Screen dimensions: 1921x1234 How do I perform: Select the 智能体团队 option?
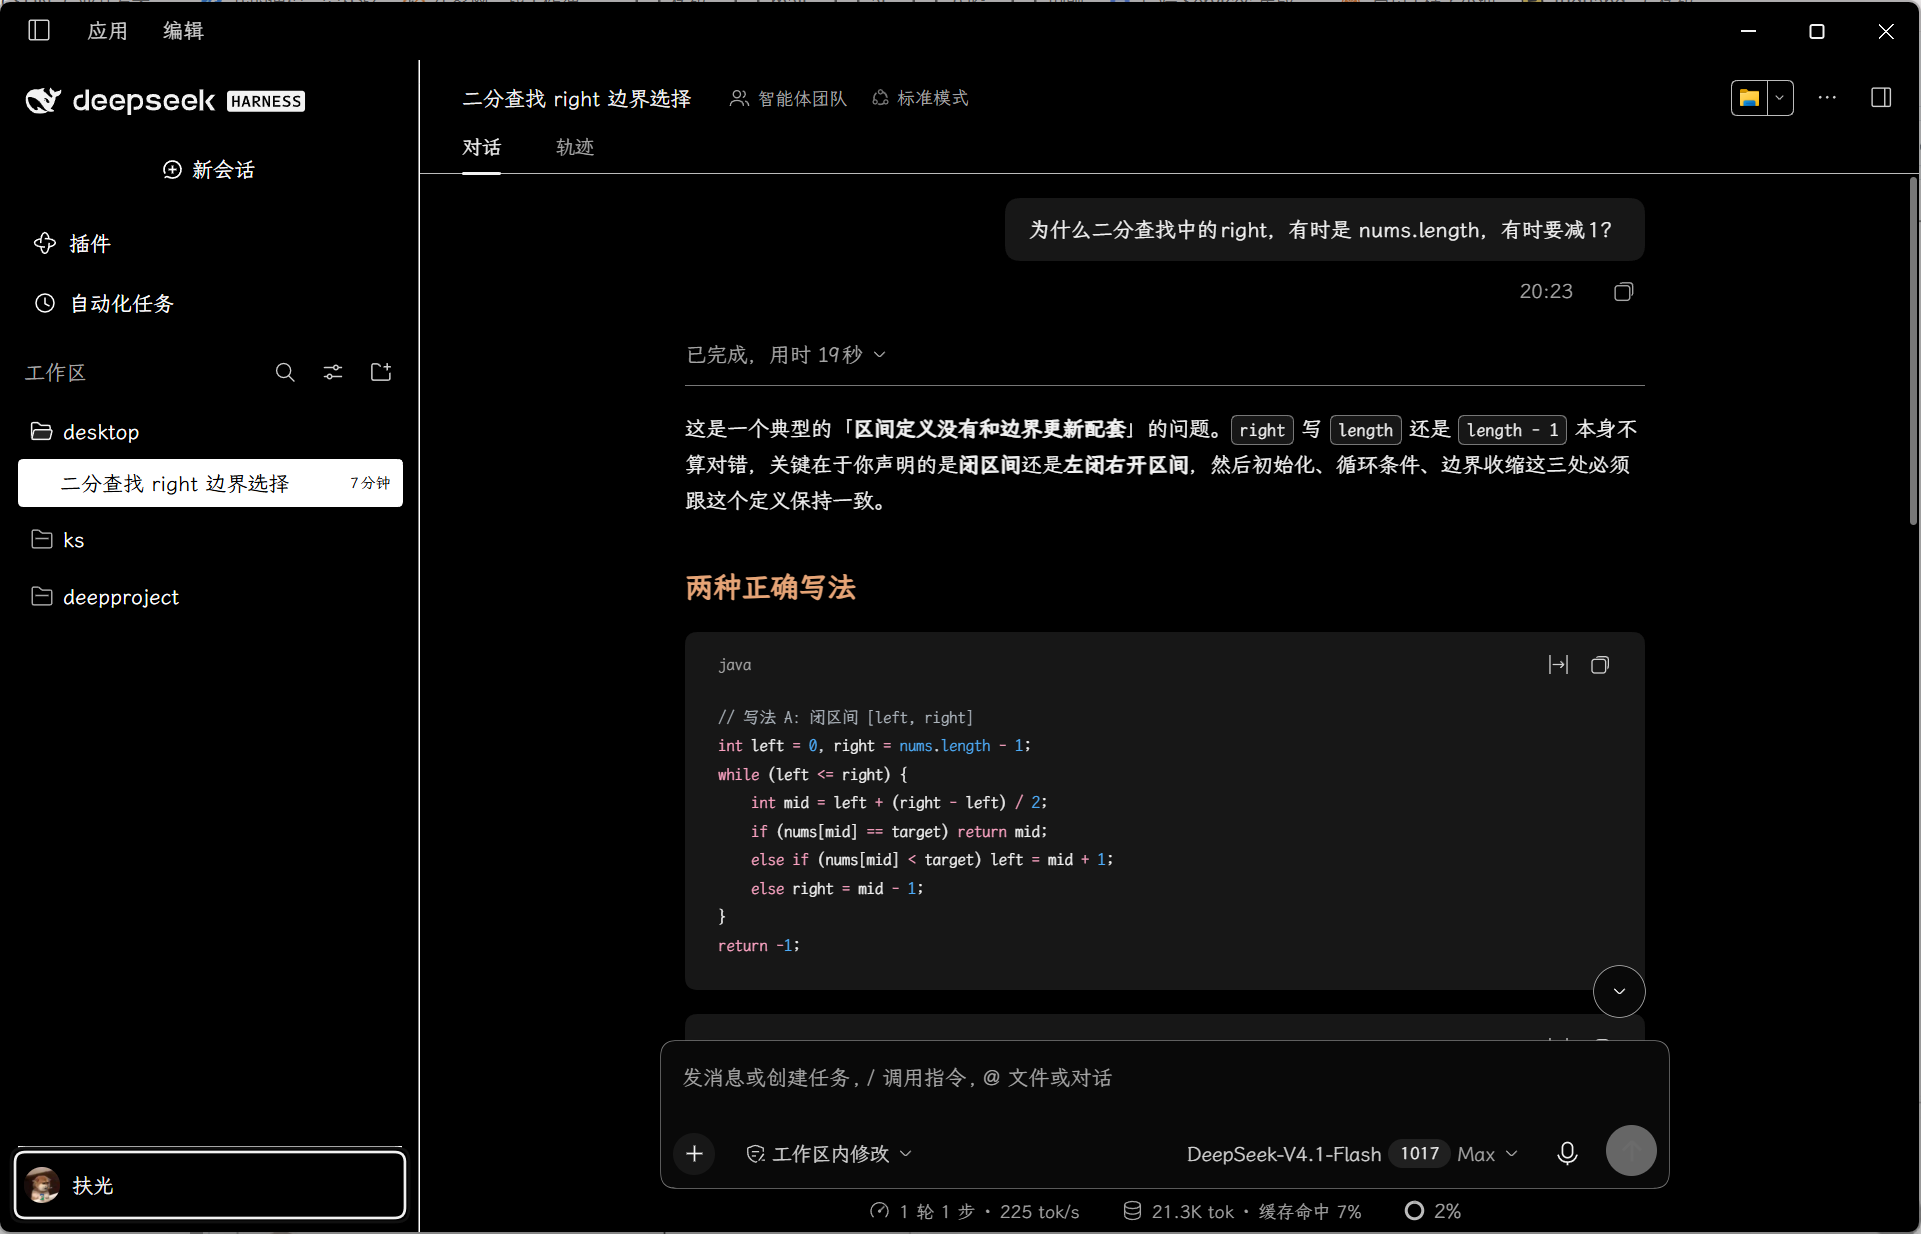pos(788,98)
